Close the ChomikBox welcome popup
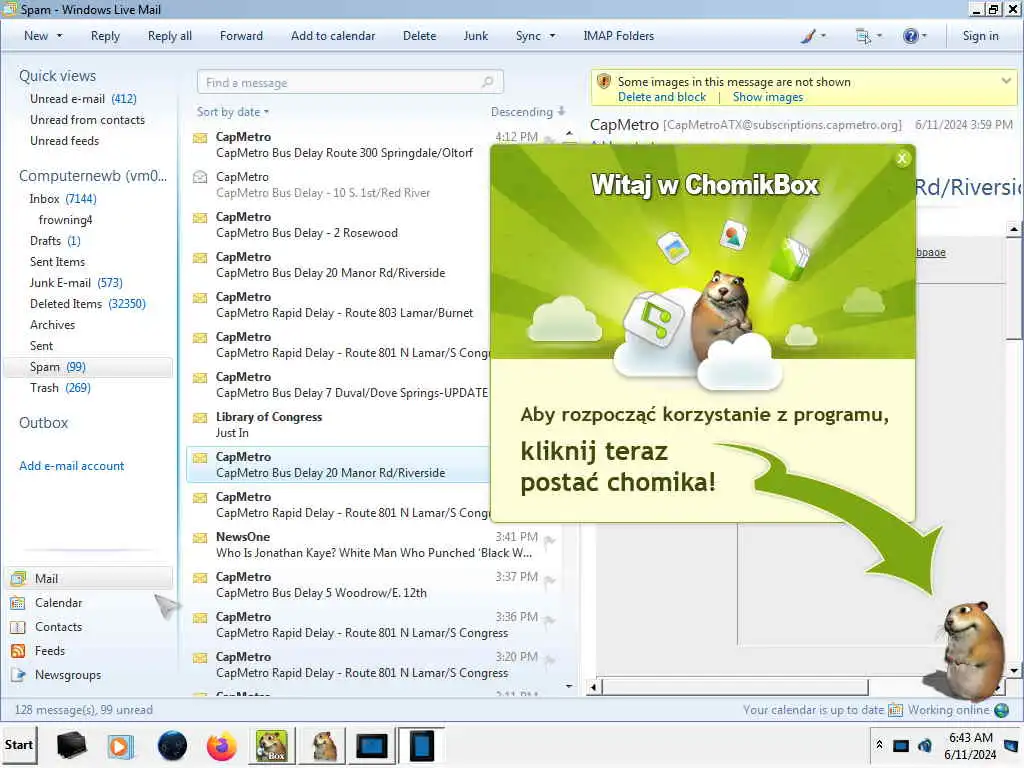Viewport: 1024px width, 768px height. click(902, 158)
